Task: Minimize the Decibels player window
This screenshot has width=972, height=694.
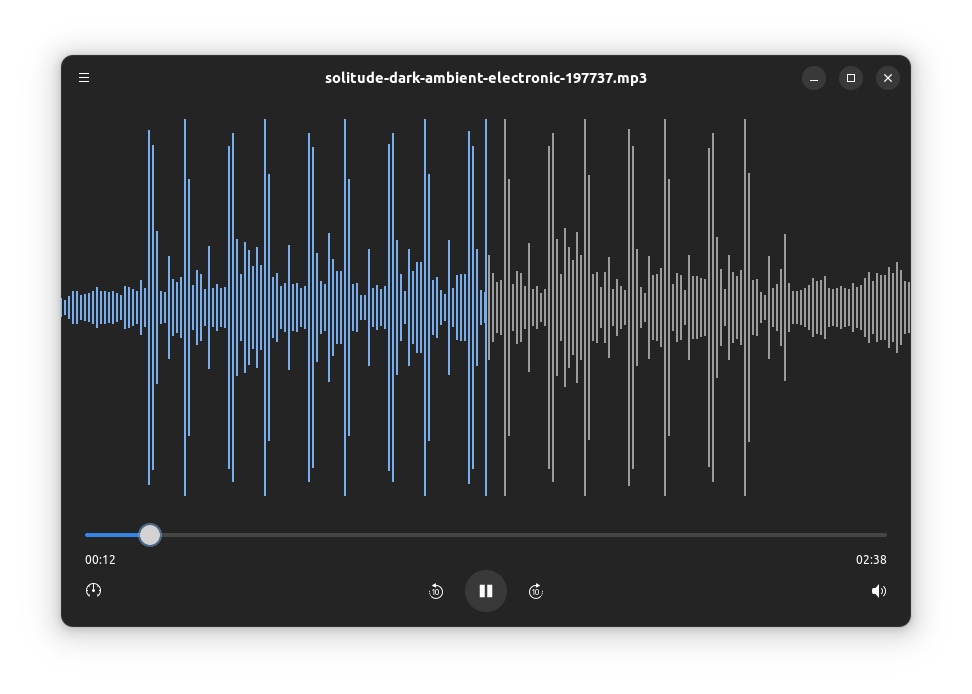Action: pos(813,77)
